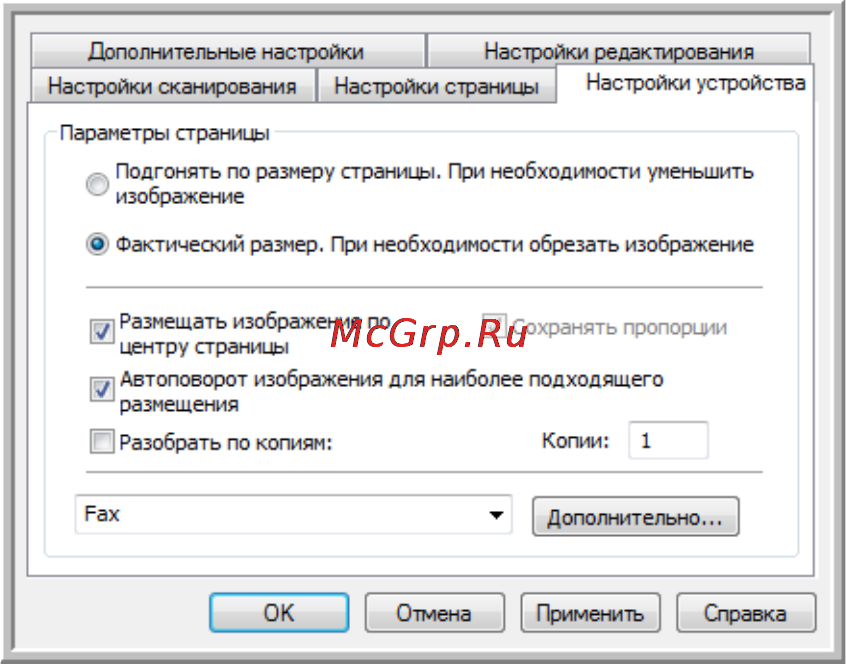Open the Fax printer dropdown
The height and width of the screenshot is (664, 846).
(x=294, y=515)
